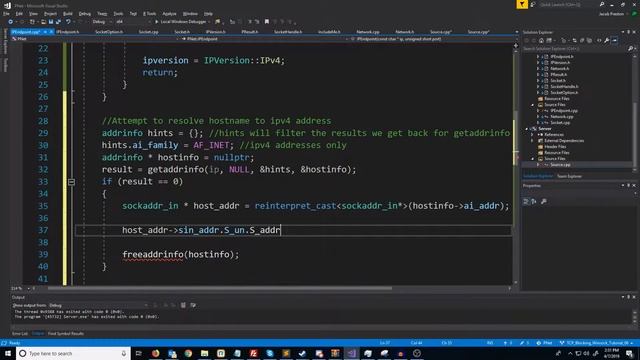Screen dimensions: 640x360
Task: Switch to the Solution Explorer bottom tab
Action: 538,176
